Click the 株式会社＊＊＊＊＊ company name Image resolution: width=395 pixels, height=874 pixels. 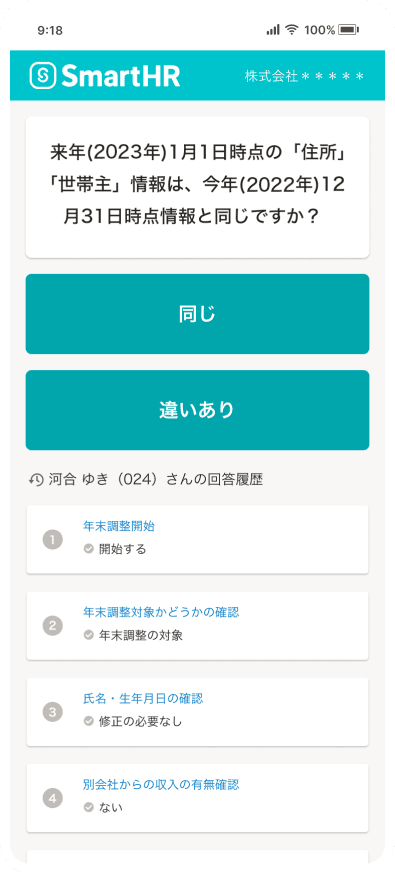coord(304,76)
